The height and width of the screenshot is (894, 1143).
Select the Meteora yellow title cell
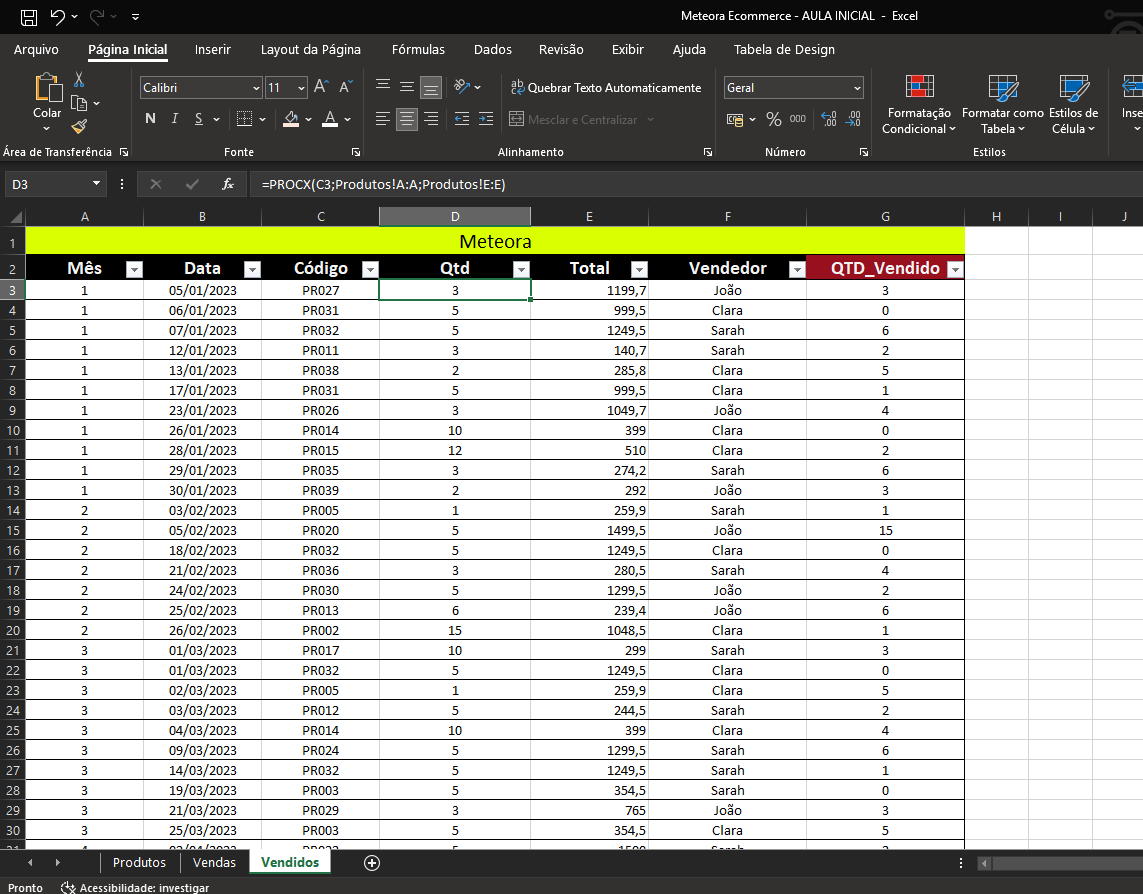(495, 241)
